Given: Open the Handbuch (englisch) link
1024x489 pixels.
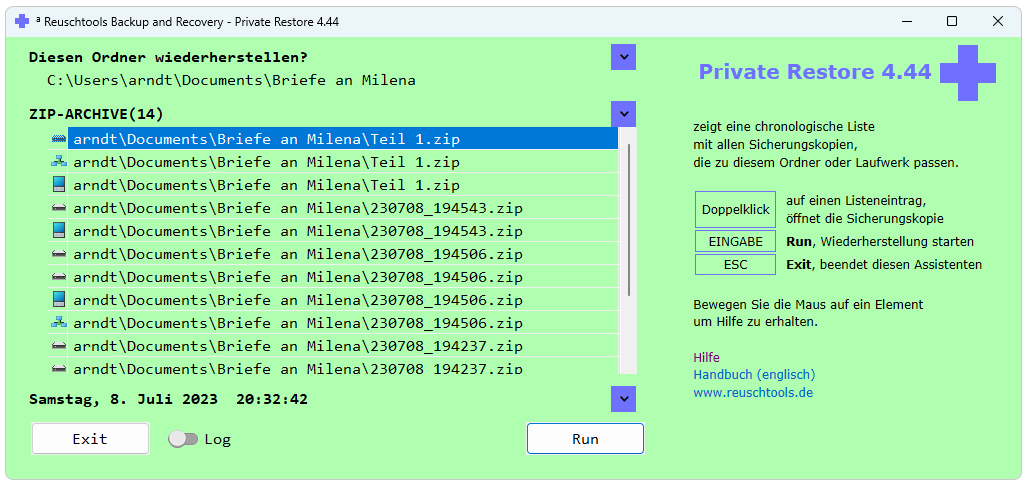Looking at the screenshot, I should [x=754, y=375].
